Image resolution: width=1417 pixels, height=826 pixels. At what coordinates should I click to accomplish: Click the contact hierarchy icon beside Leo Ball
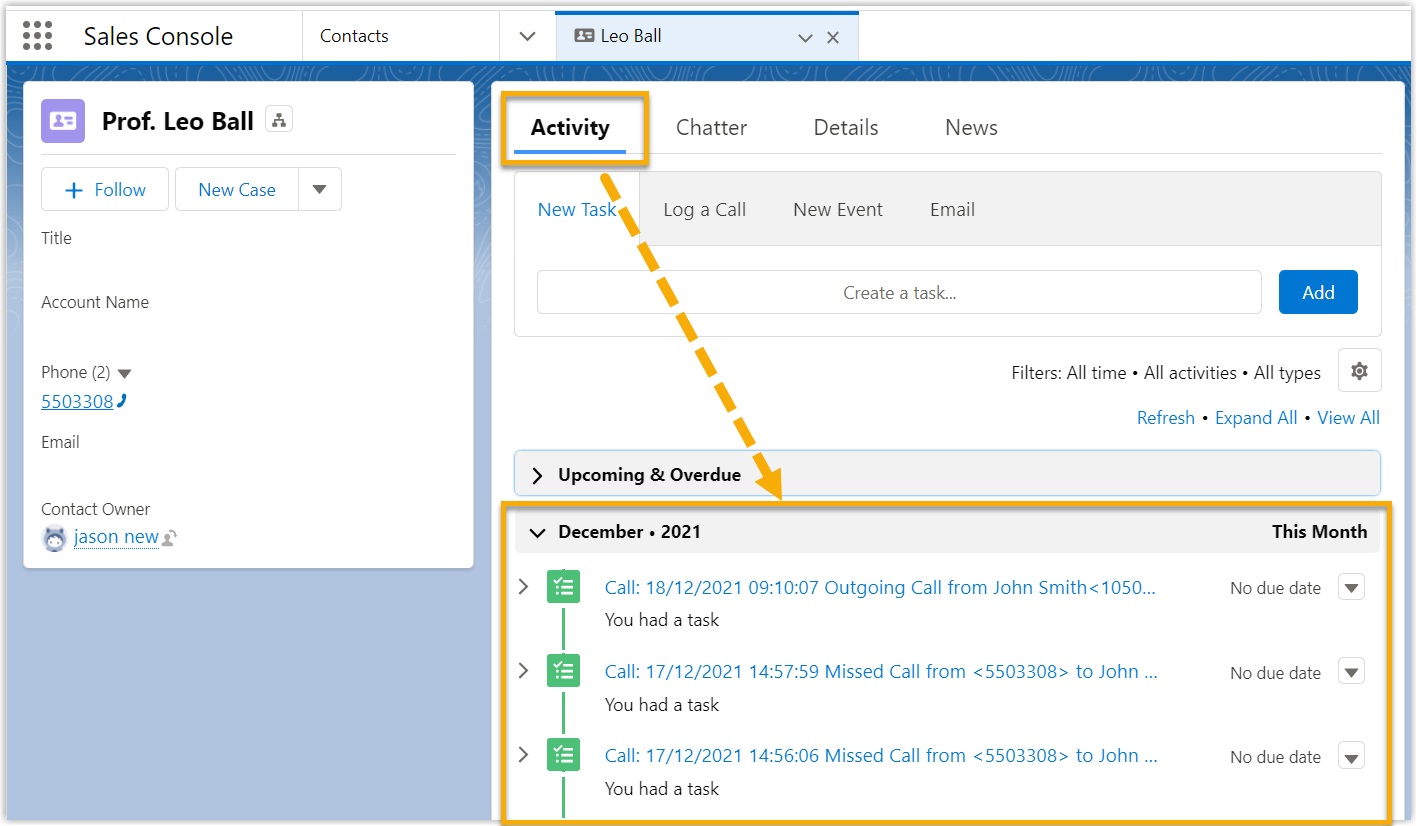coord(279,121)
